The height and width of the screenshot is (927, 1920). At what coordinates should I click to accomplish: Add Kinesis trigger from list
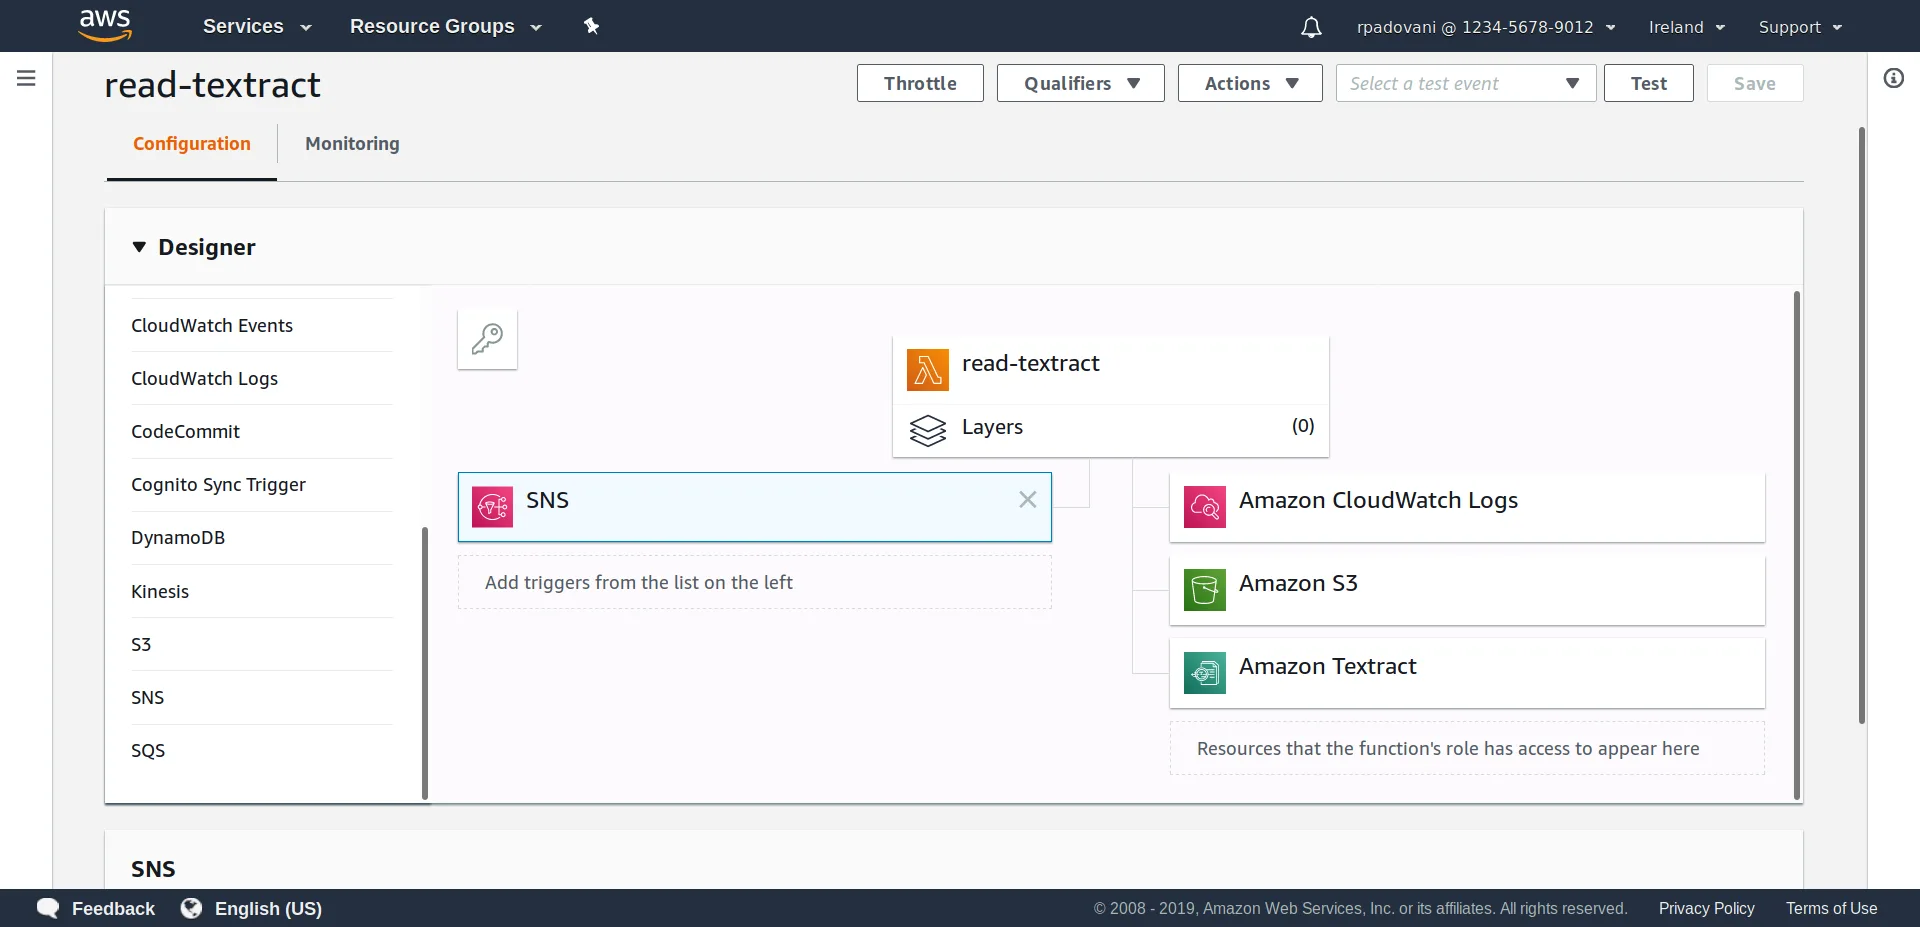[x=261, y=591]
